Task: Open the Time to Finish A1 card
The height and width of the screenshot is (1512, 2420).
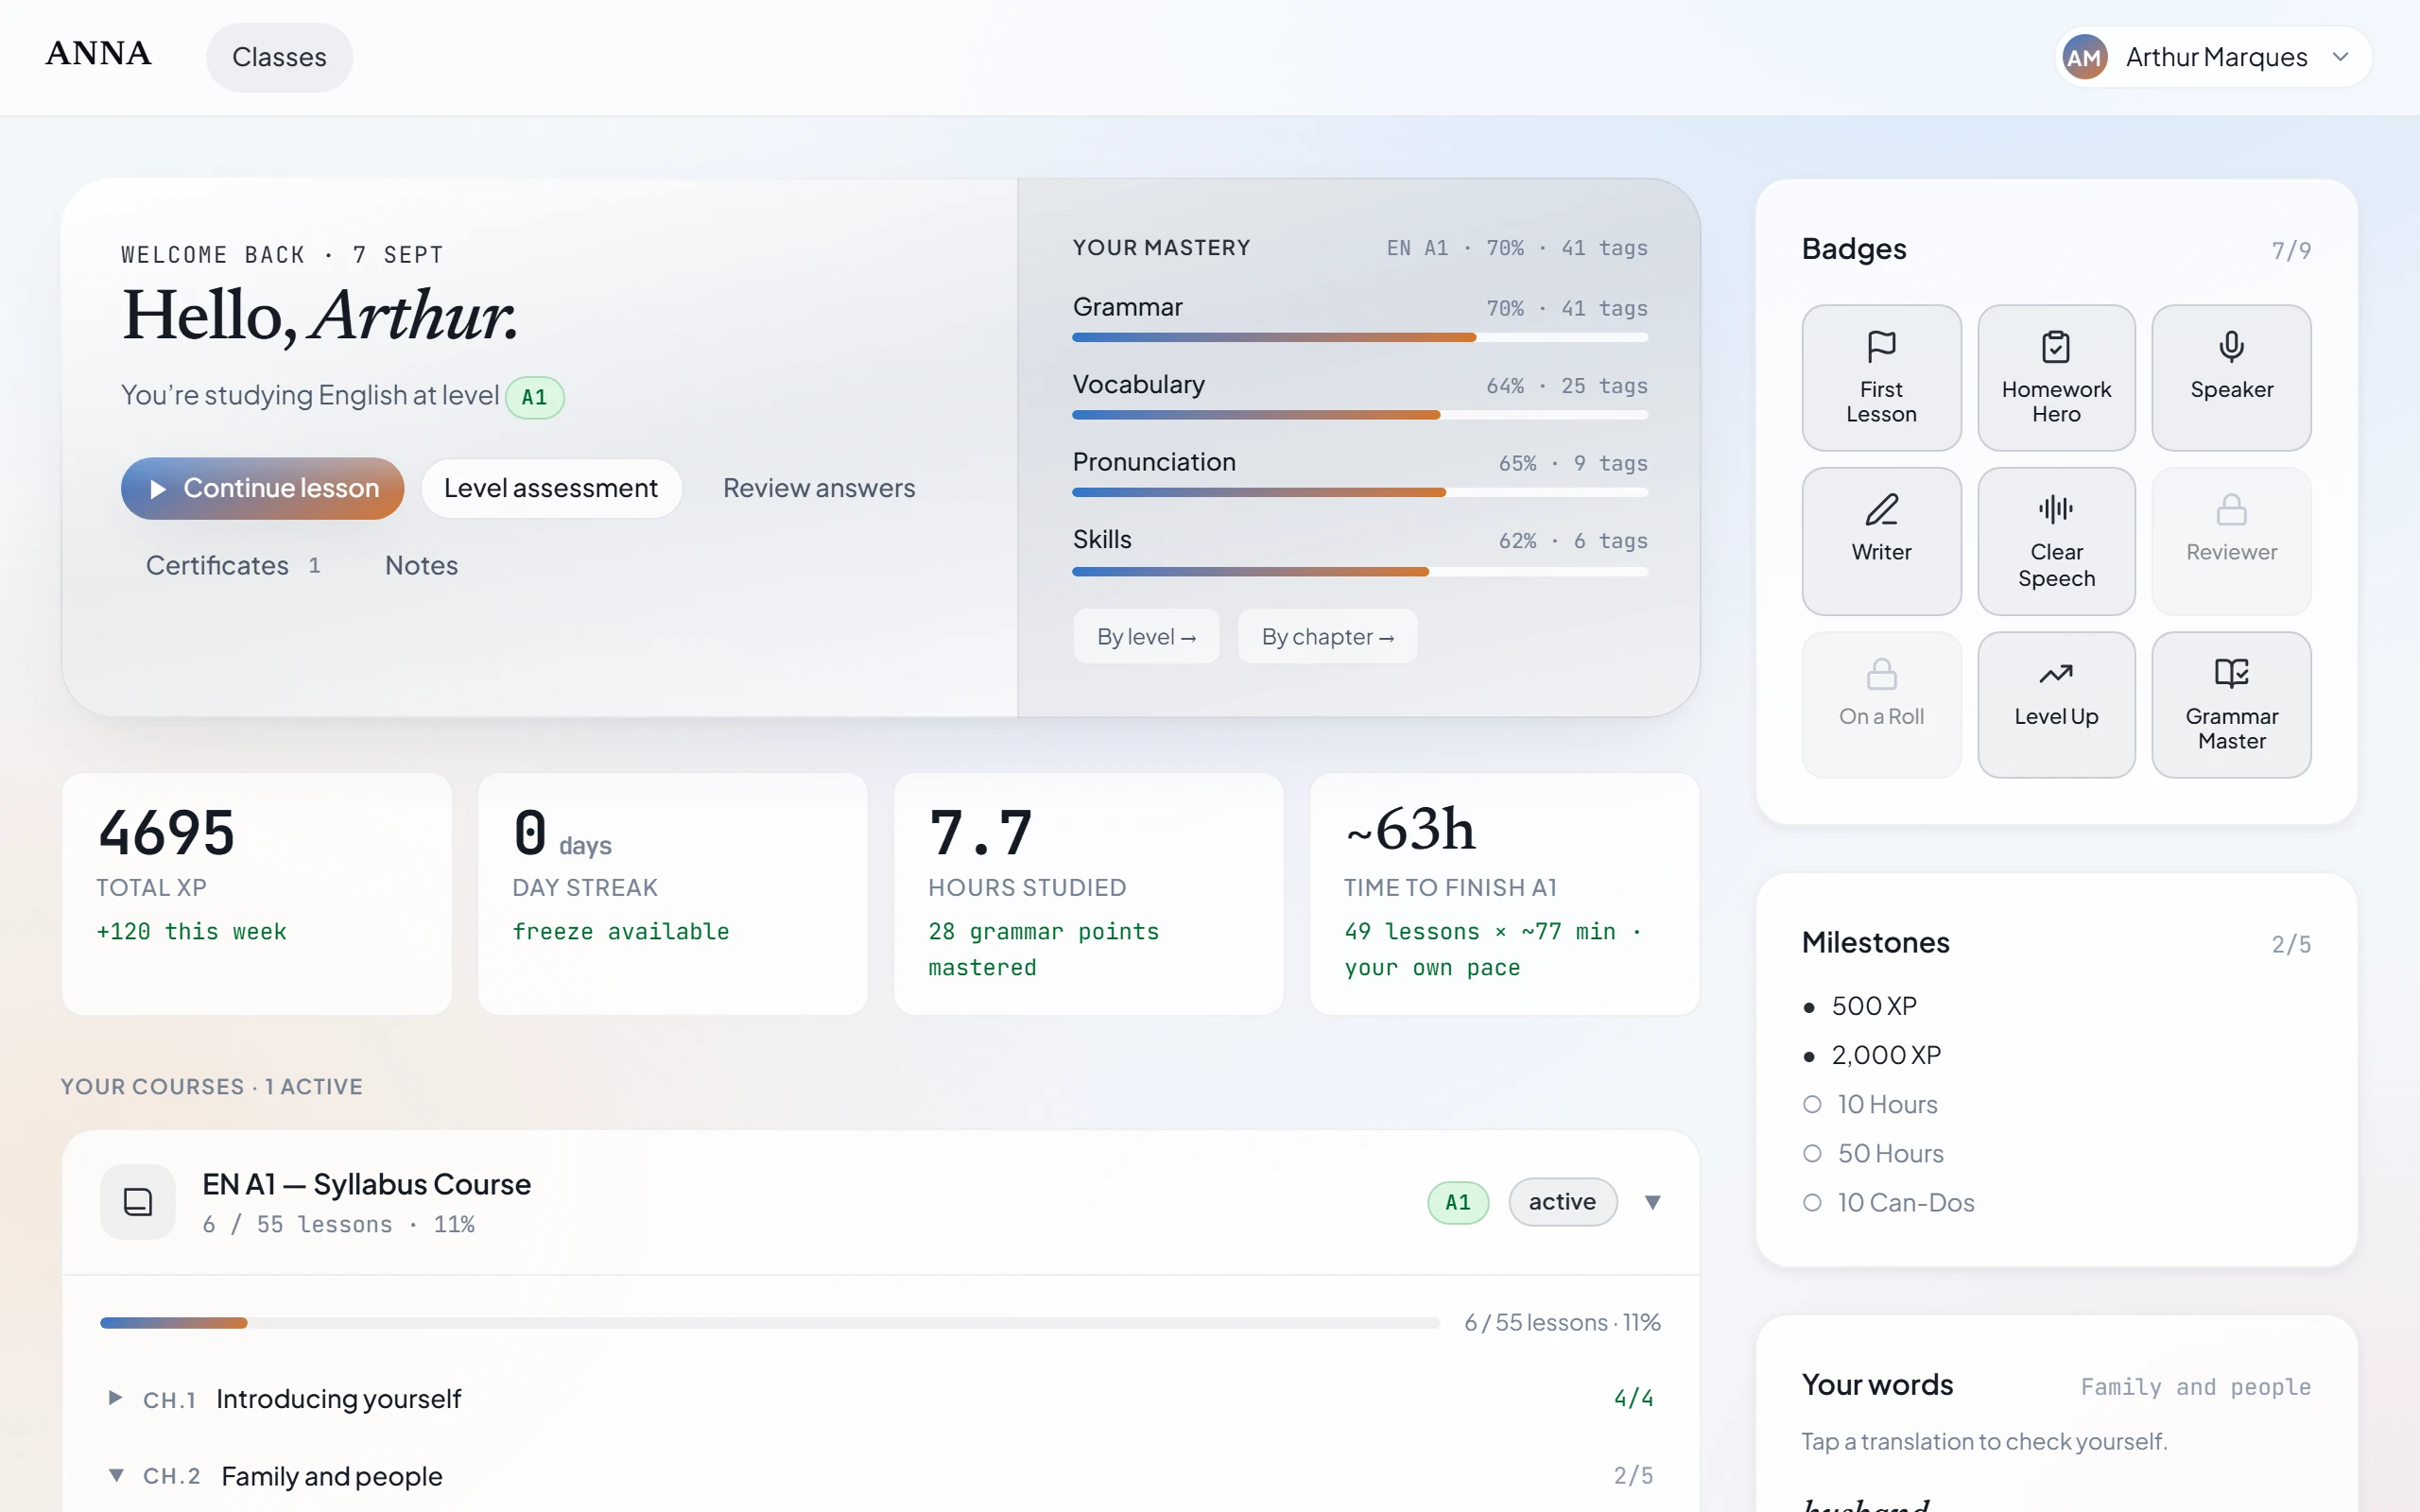Action: 1505,894
